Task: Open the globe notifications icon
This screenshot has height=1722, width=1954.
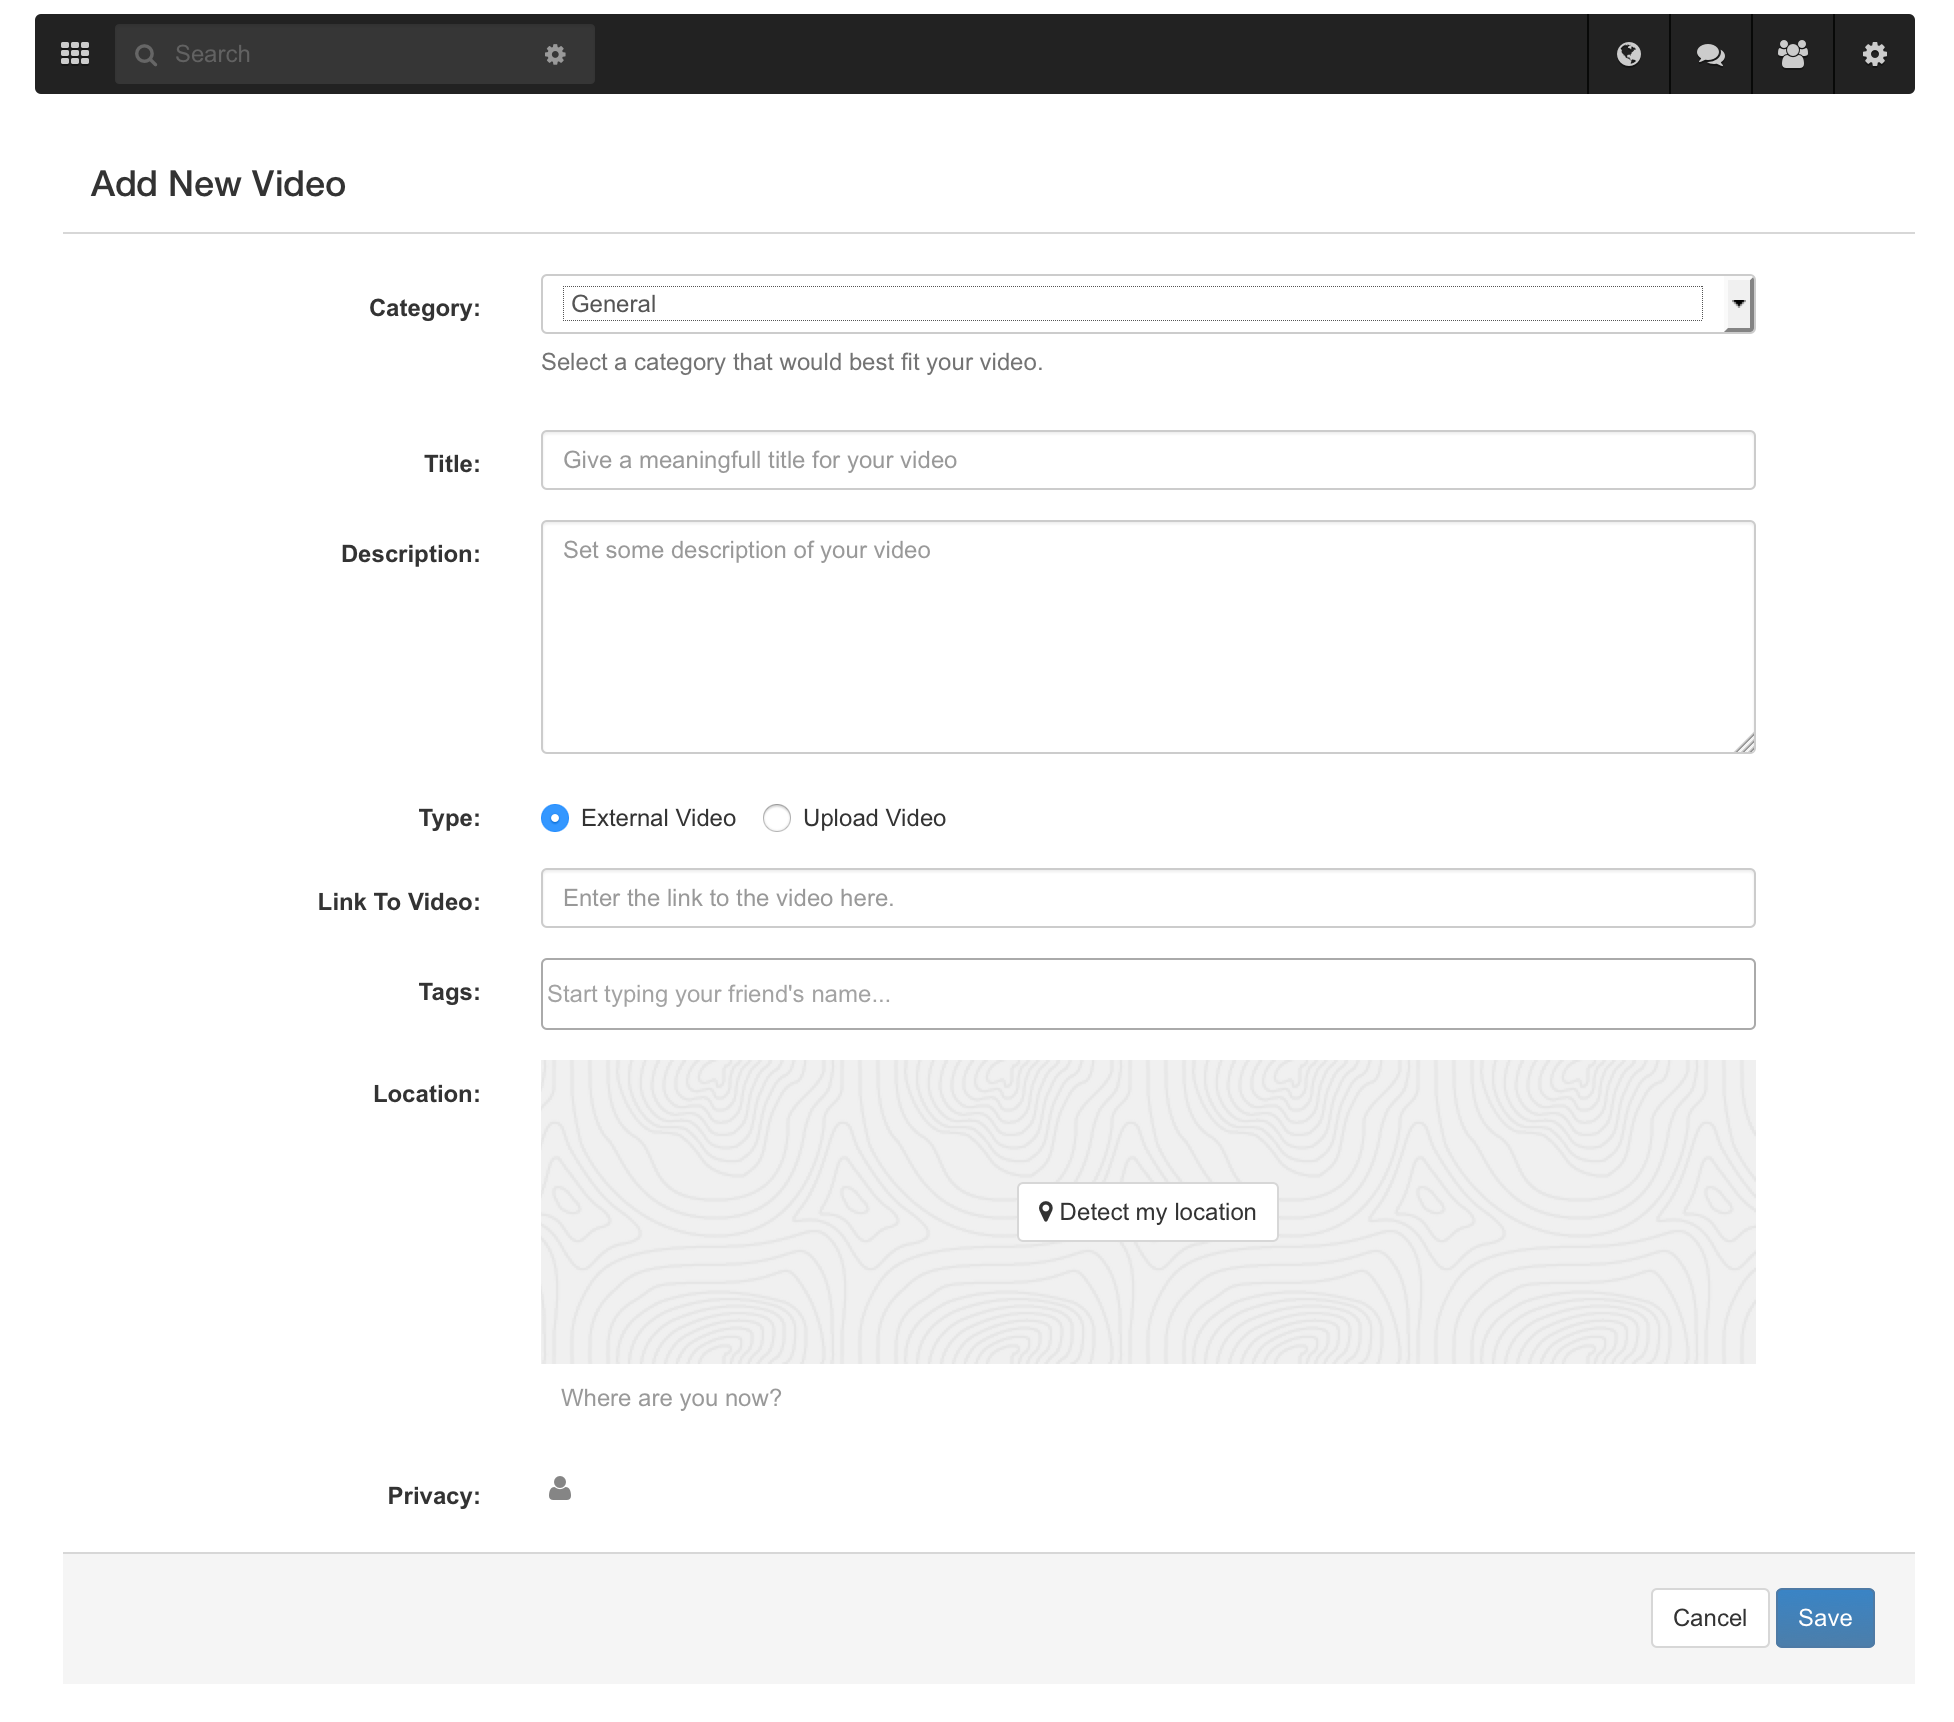Action: coord(1628,54)
